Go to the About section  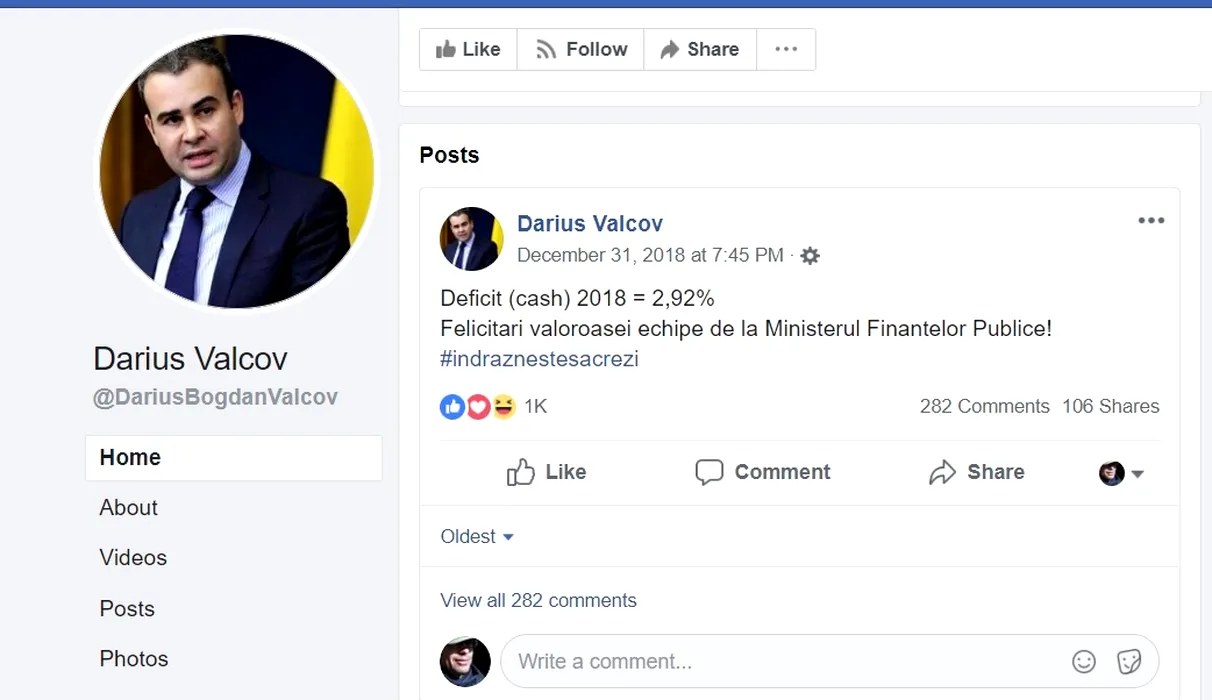[129, 508]
